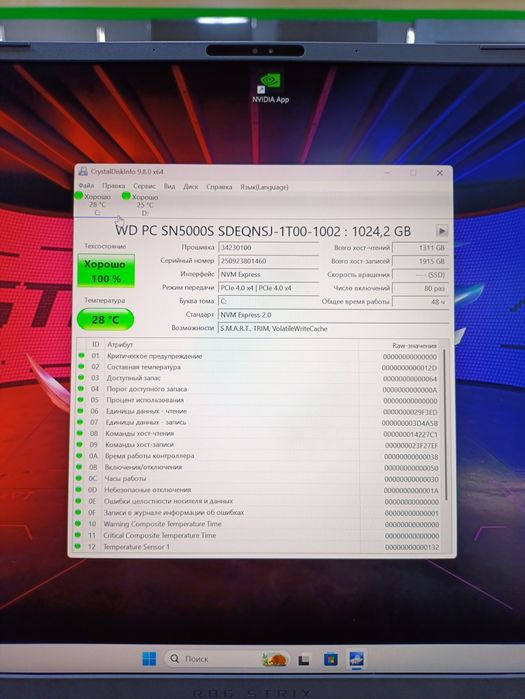Click the serial number field 250923801460
This screenshot has width=525, height=699.
pos(269,261)
